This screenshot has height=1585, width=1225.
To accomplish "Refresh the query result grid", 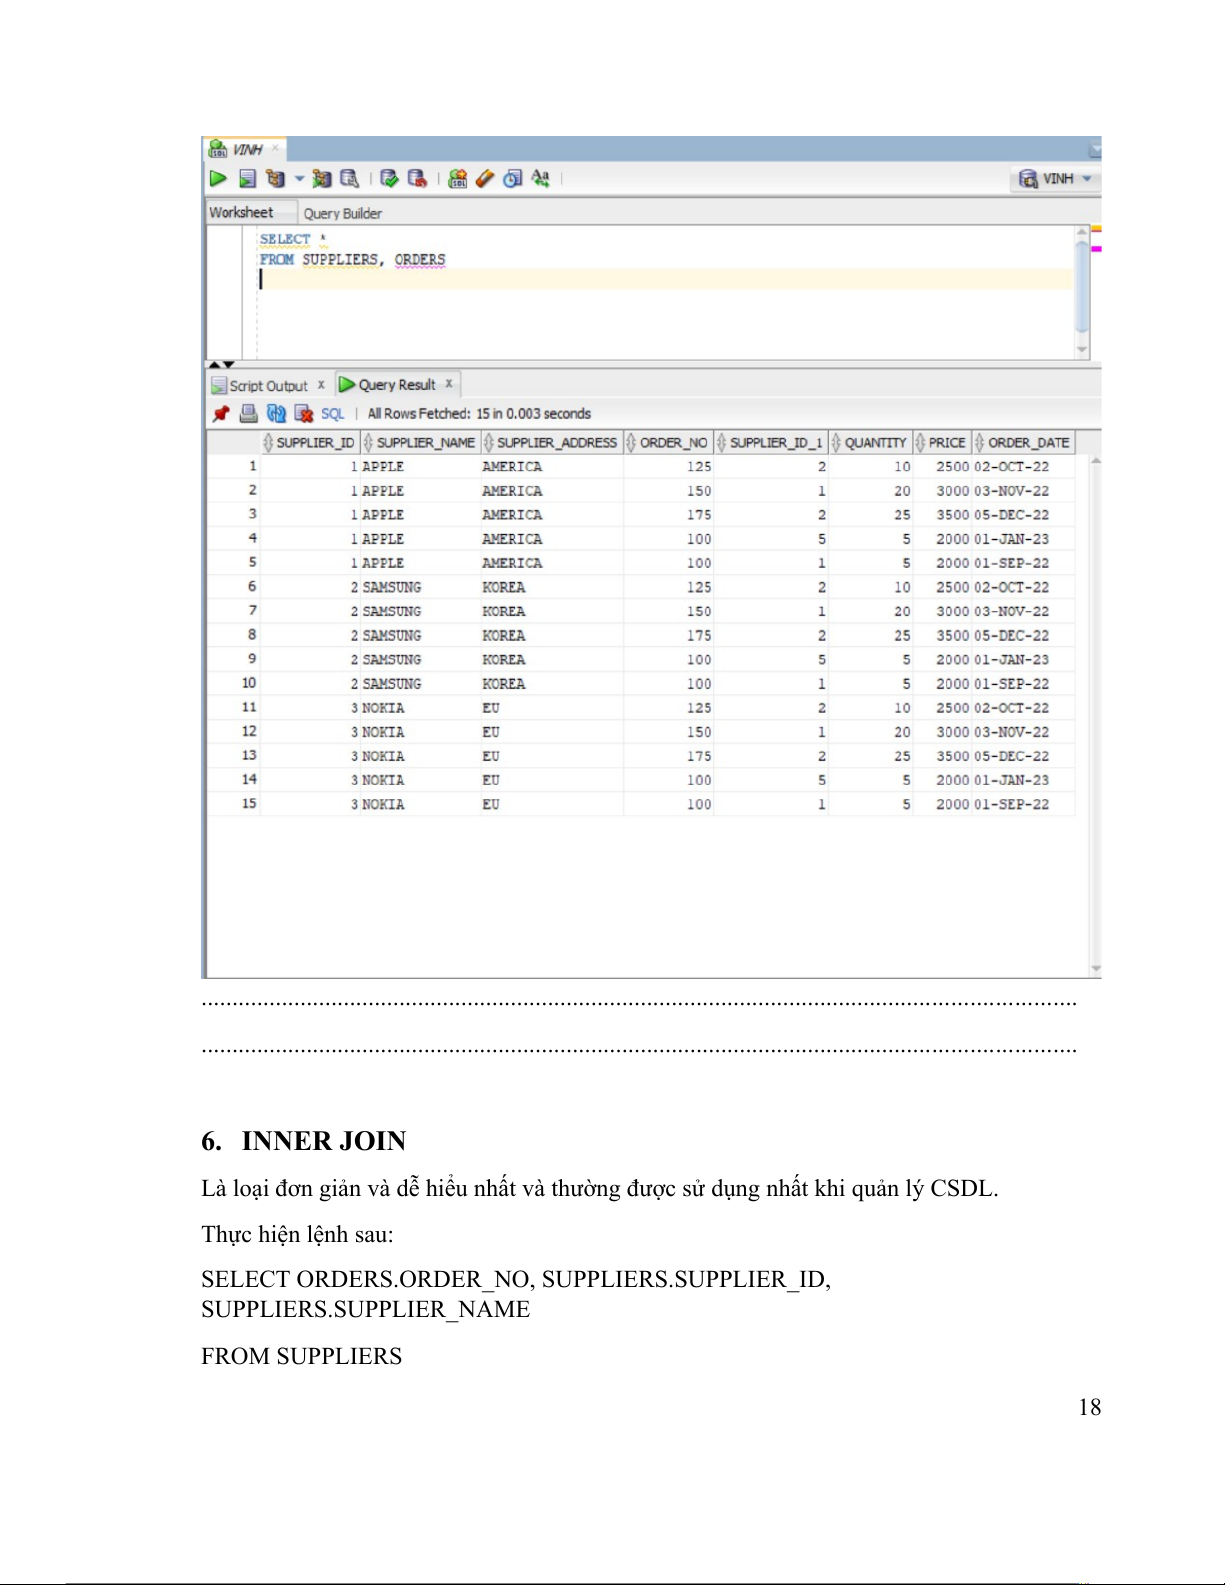I will click(276, 414).
